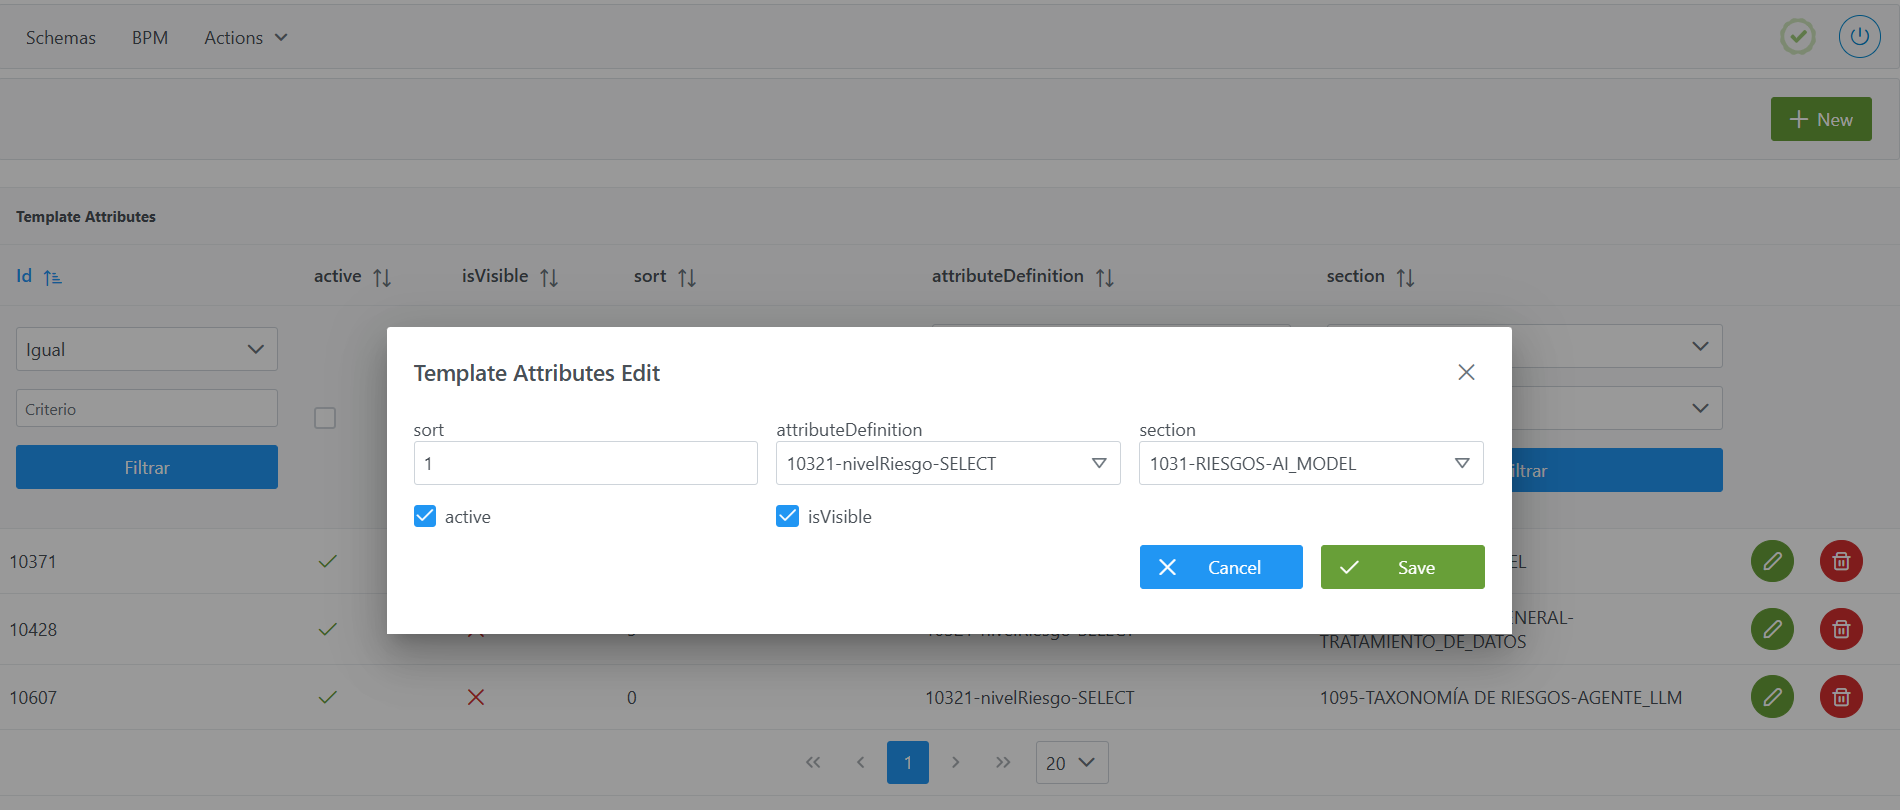The width and height of the screenshot is (1900, 810).
Task: Open the Igual filter operator dropdown
Action: [x=146, y=349]
